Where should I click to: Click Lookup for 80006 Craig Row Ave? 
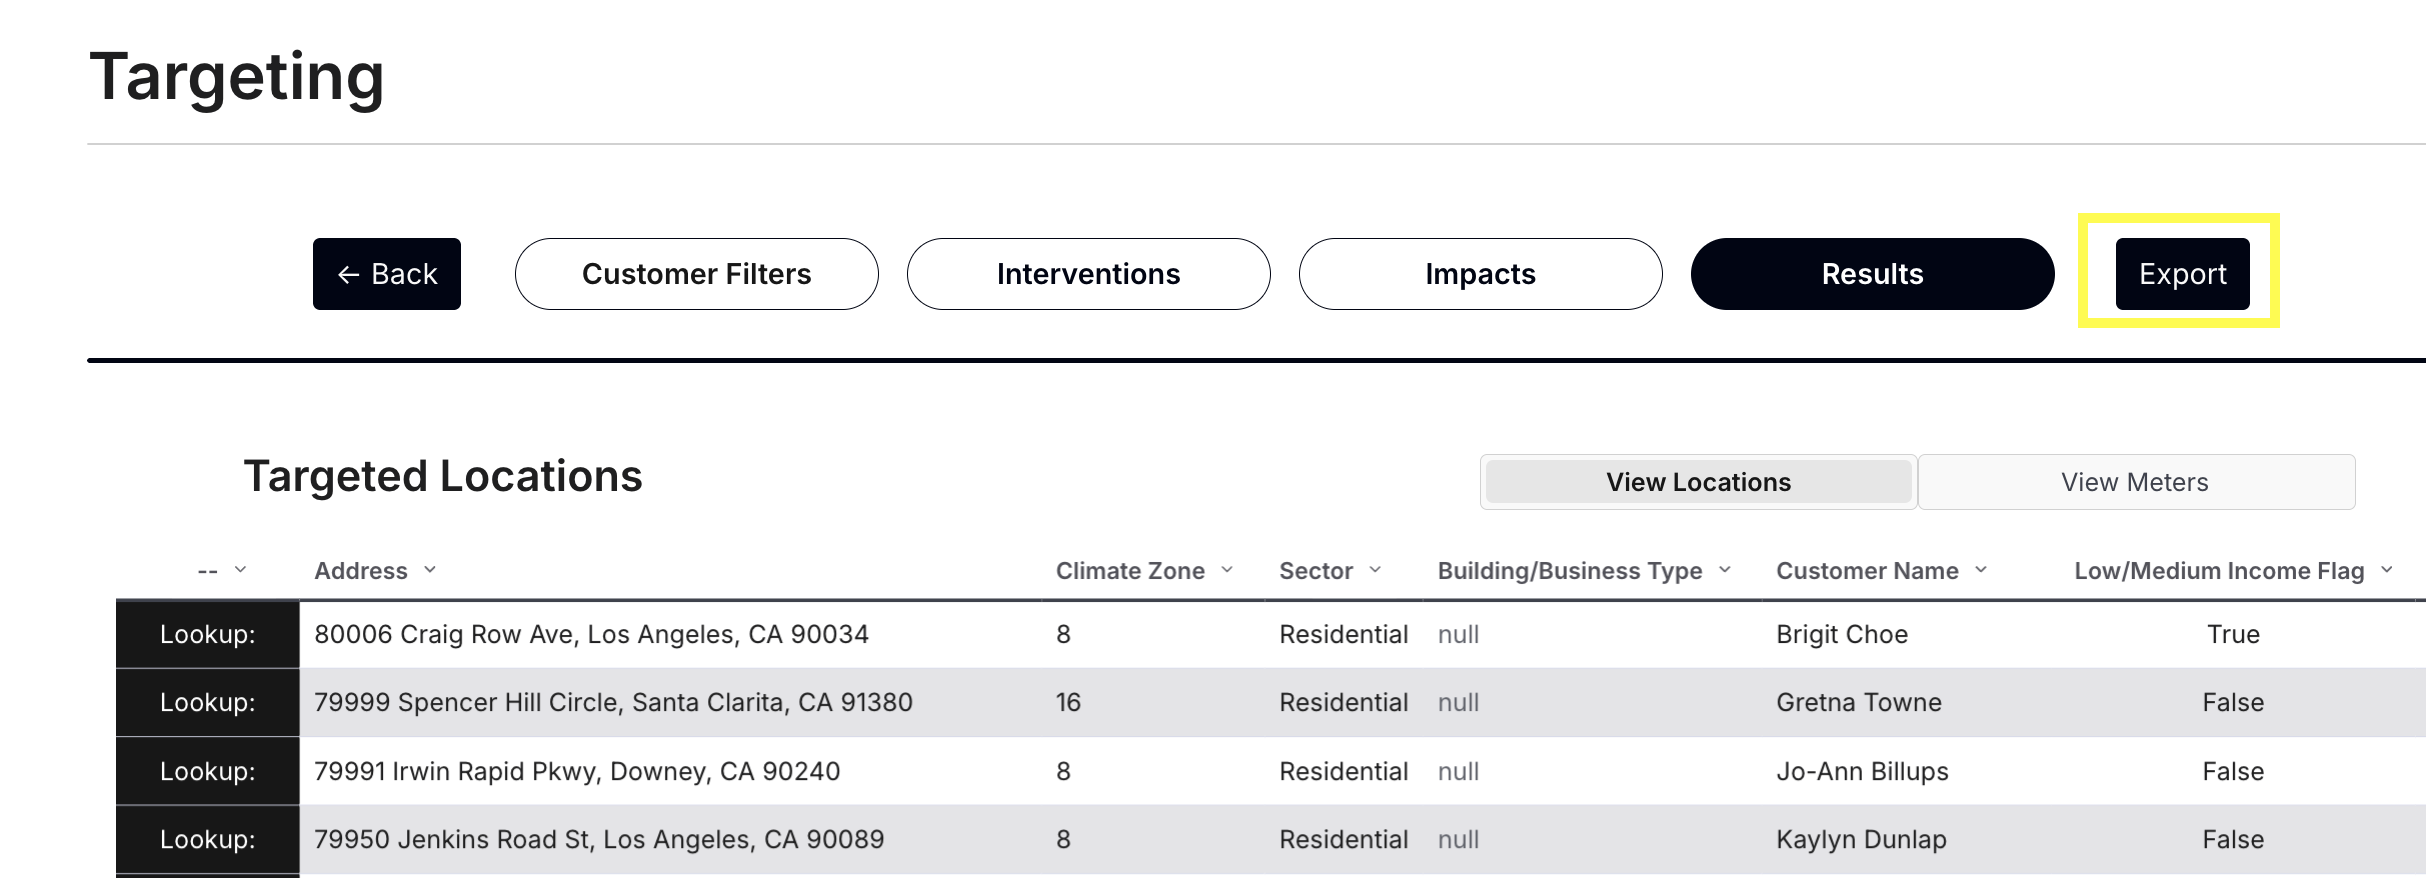pyautogui.click(x=208, y=634)
